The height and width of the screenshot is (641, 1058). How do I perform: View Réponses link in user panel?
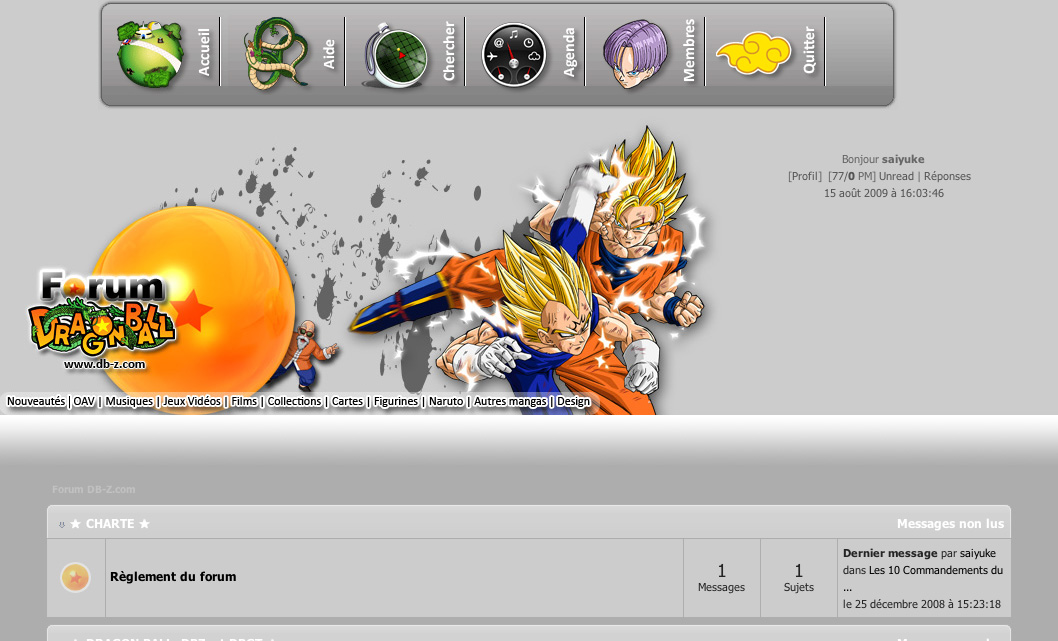point(947,176)
